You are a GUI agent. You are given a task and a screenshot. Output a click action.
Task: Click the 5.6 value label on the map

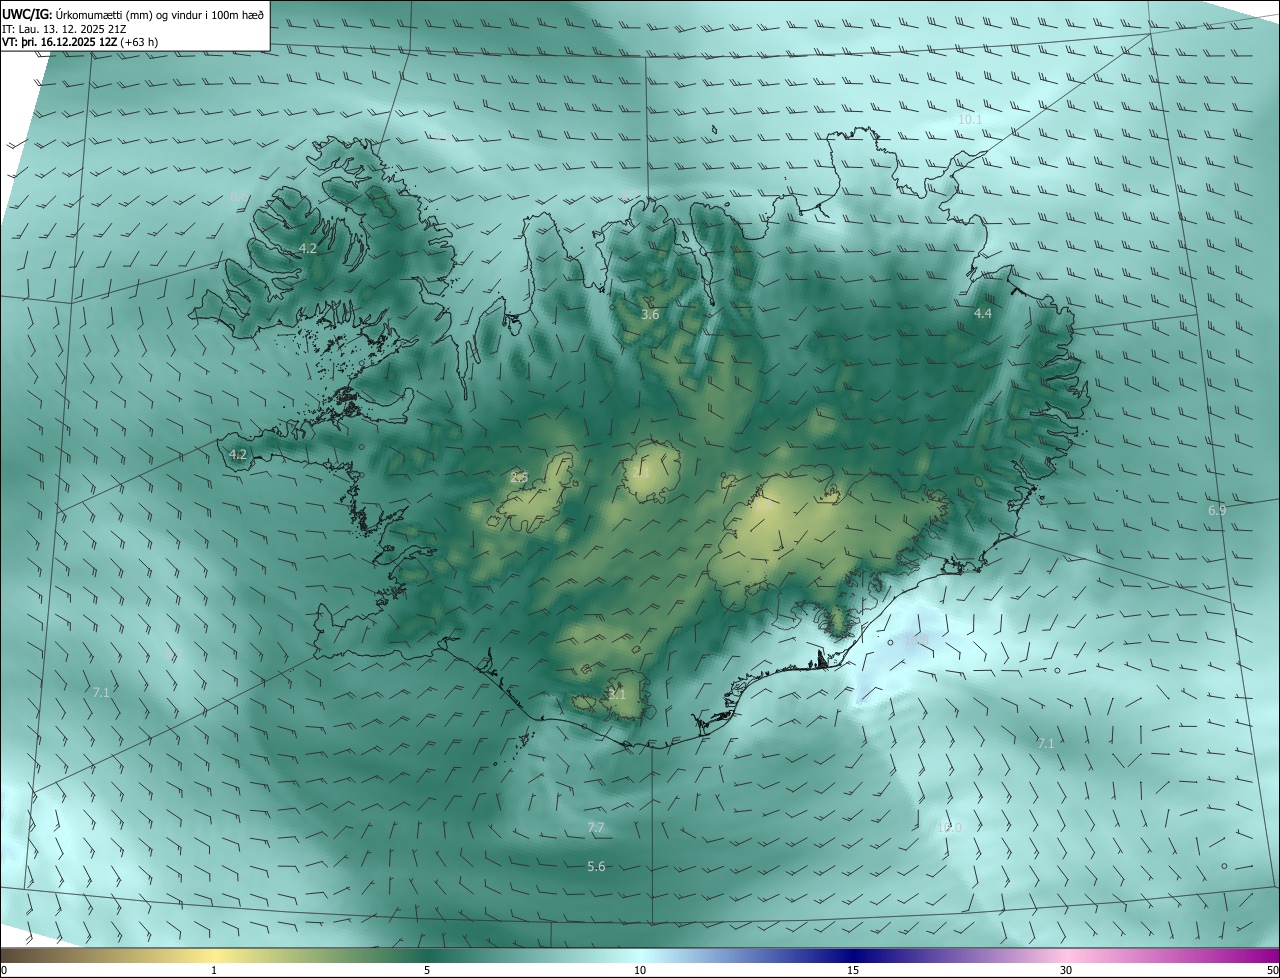[596, 867]
